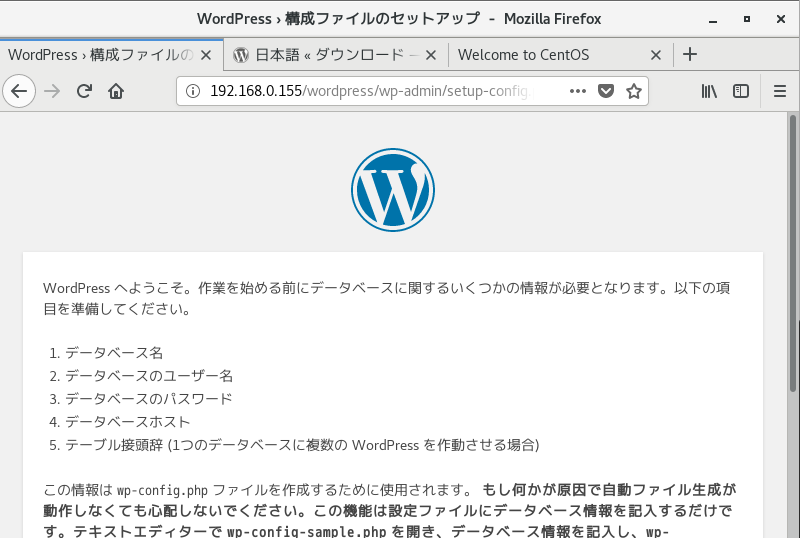Screen dimensions: 800x538
Task: Close the 日本語 ダウンロード tab
Action: coord(431,55)
